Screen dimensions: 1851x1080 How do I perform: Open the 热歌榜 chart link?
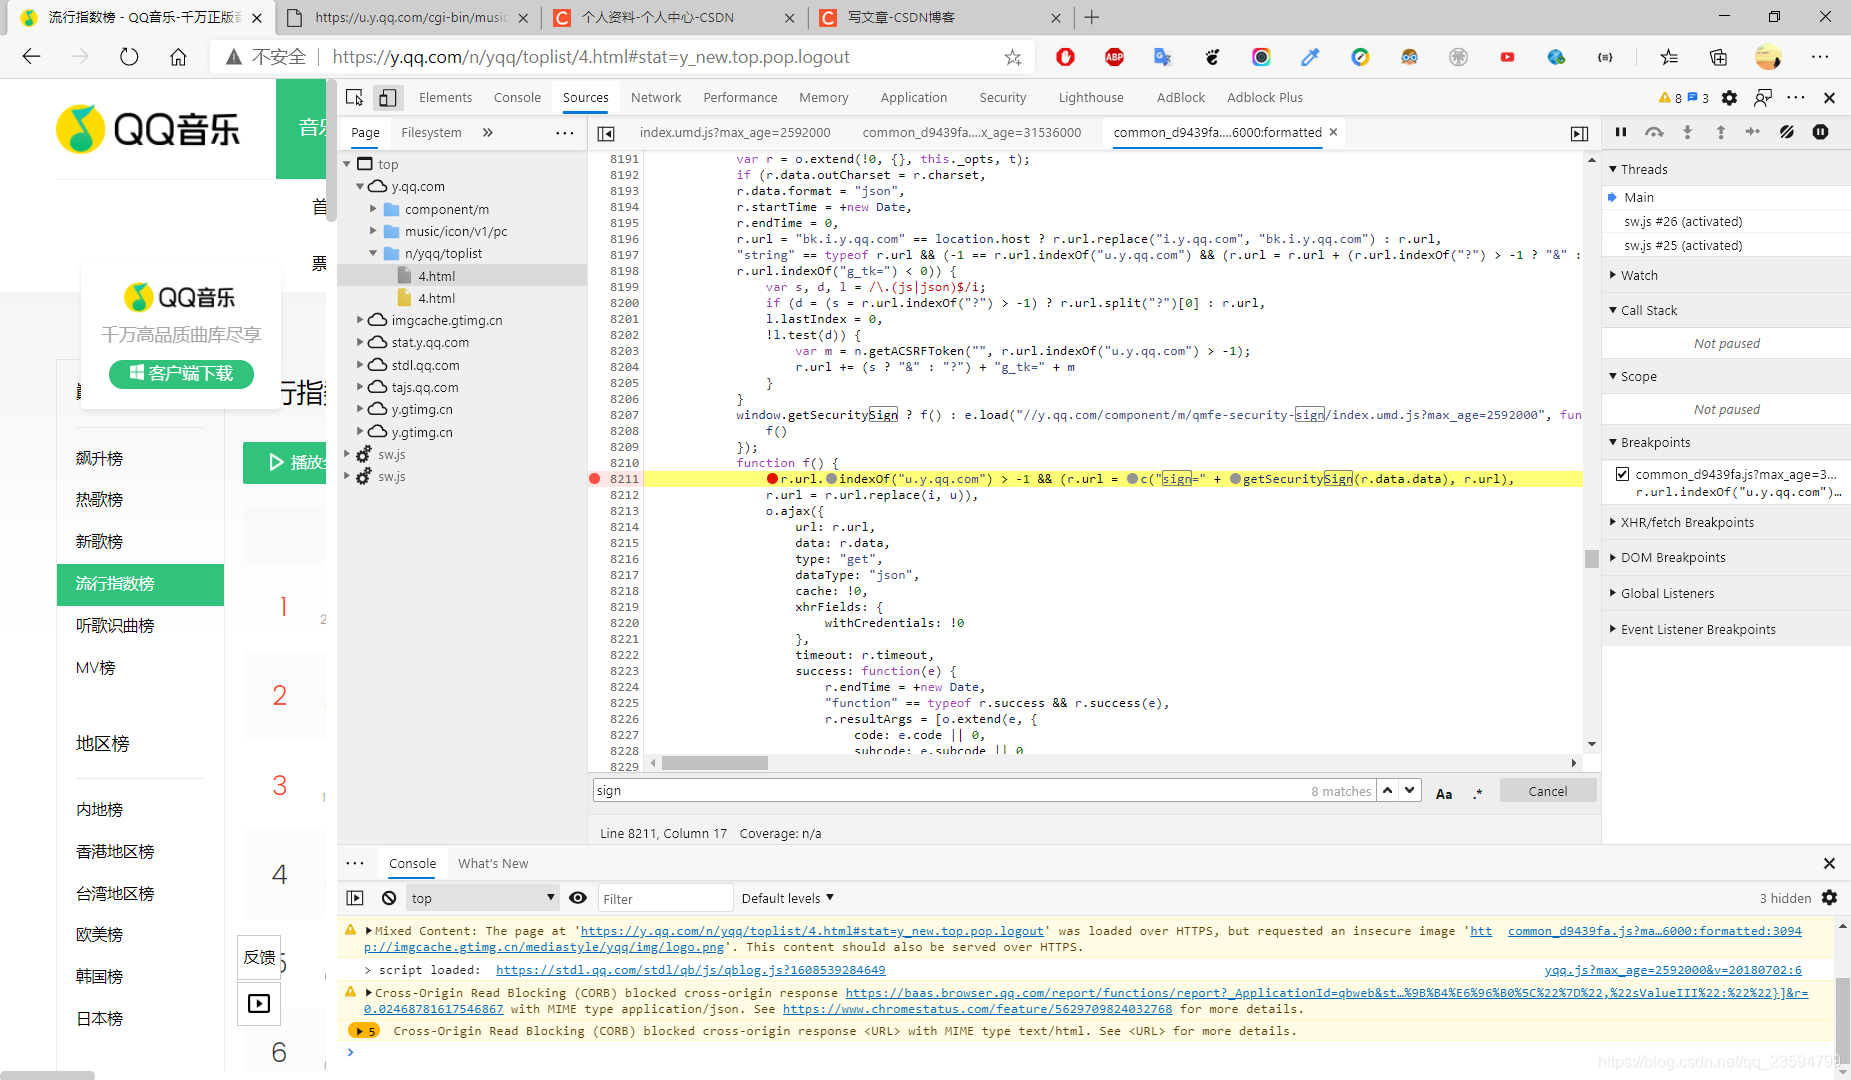99,499
